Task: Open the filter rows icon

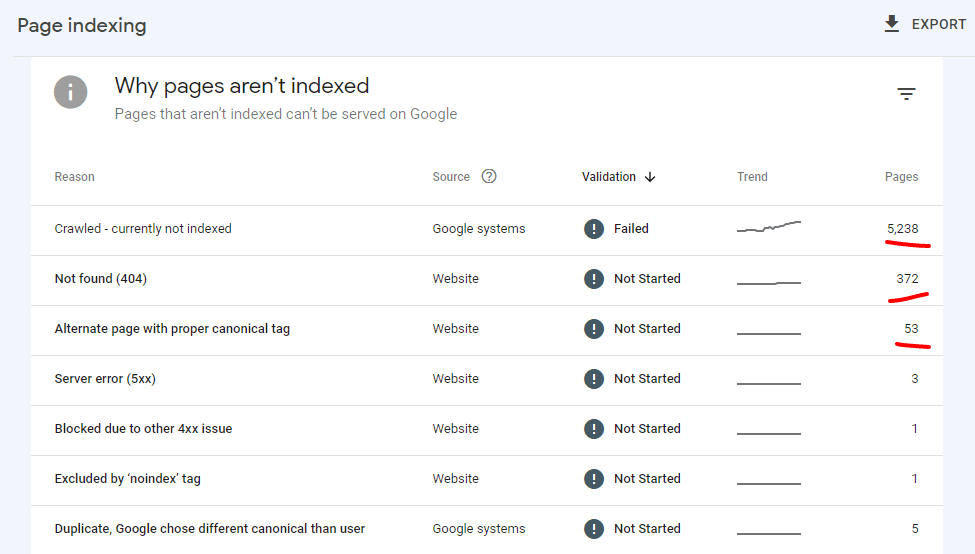Action: coord(906,94)
